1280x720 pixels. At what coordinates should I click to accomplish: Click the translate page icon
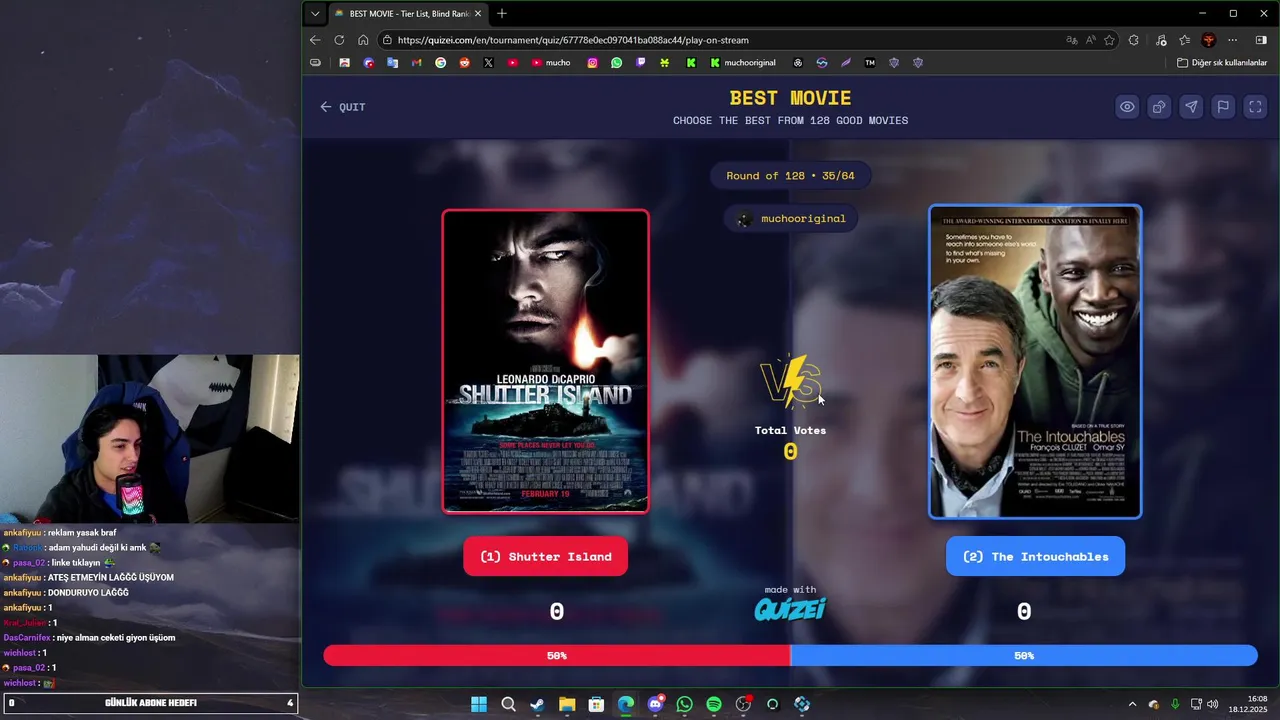1072,40
